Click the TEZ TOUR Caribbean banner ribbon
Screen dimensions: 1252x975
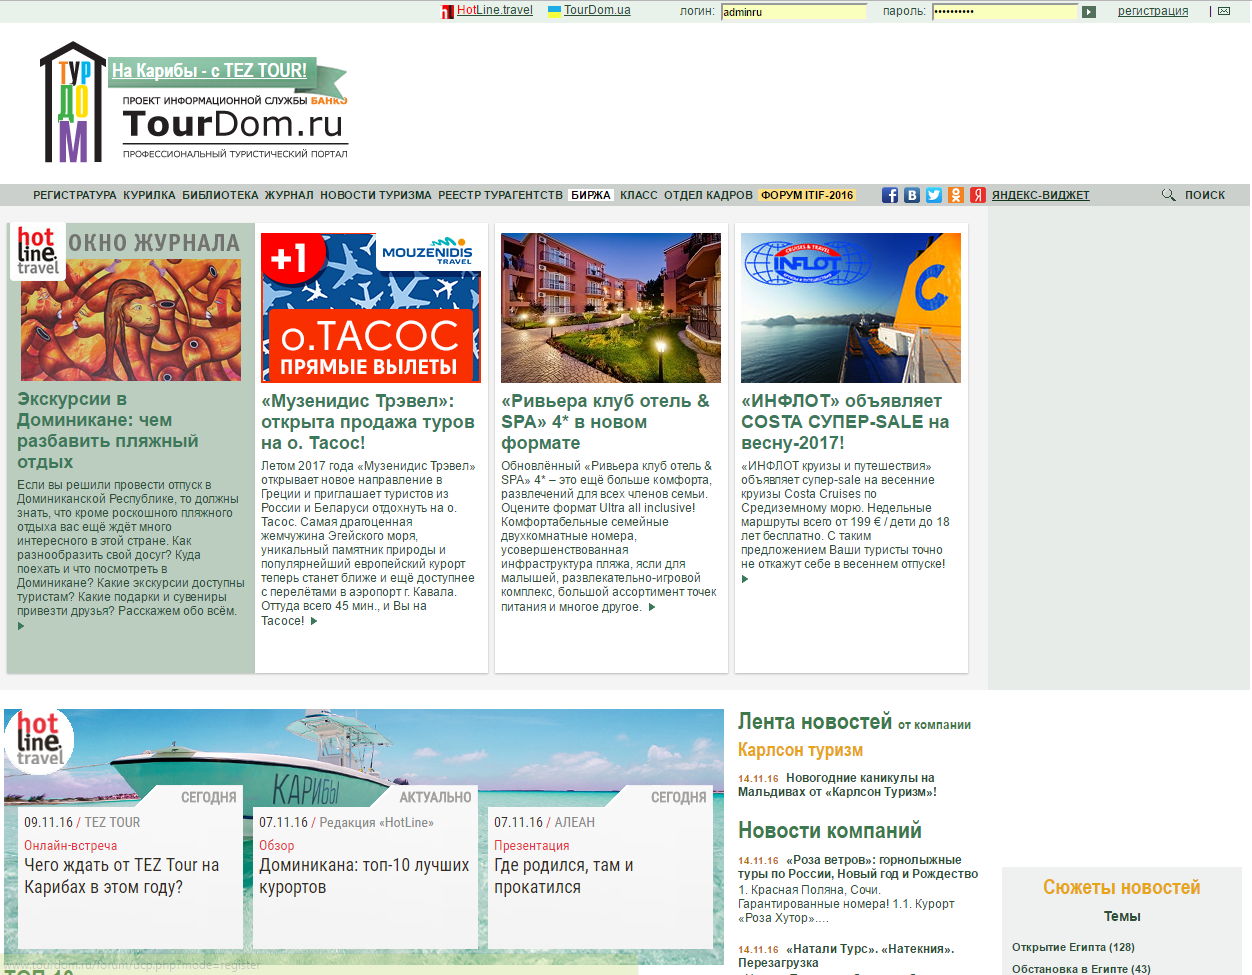[210, 71]
